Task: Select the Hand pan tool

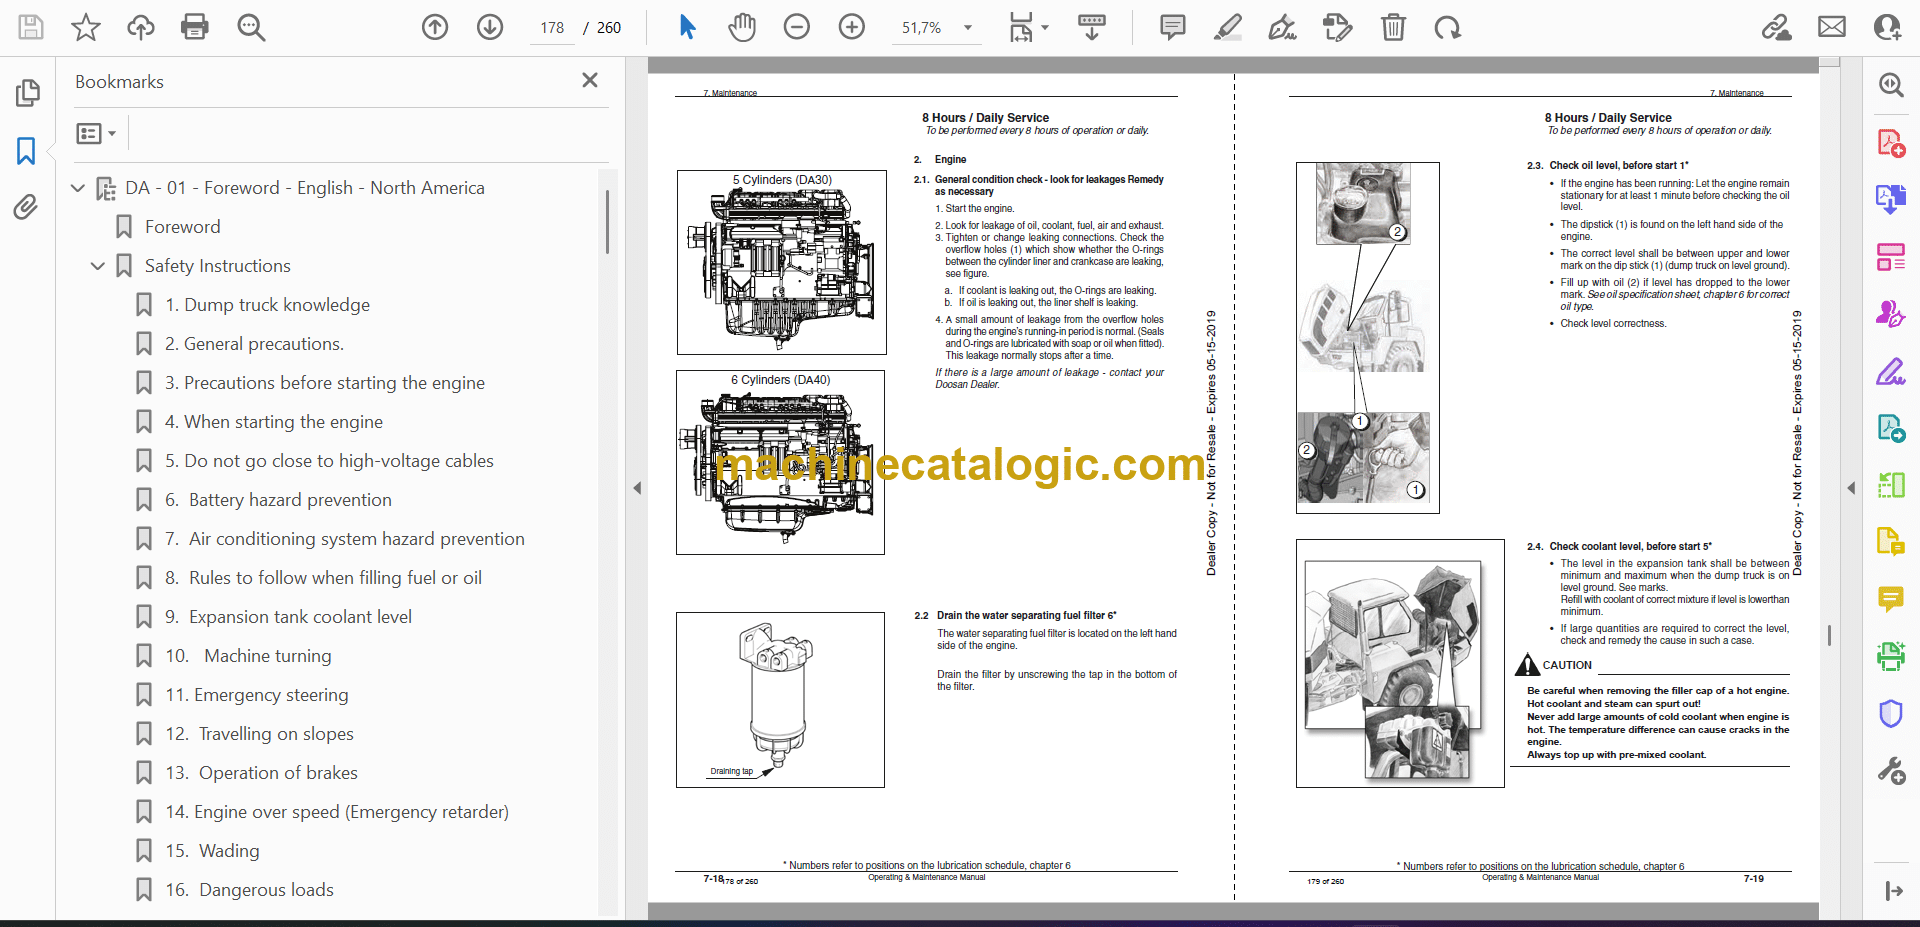Action: point(741,27)
